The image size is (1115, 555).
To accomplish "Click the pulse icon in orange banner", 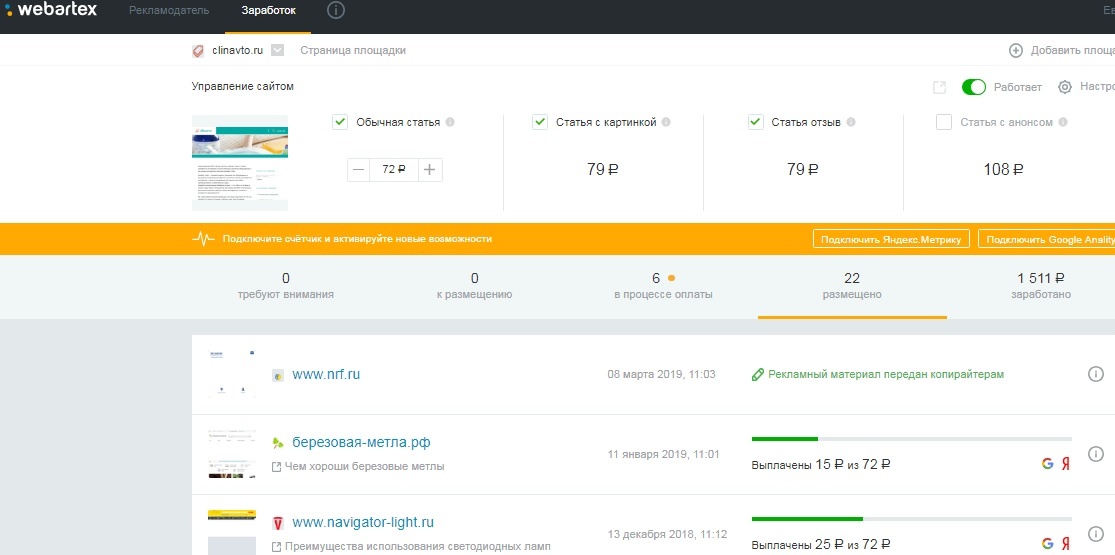I will pos(203,239).
